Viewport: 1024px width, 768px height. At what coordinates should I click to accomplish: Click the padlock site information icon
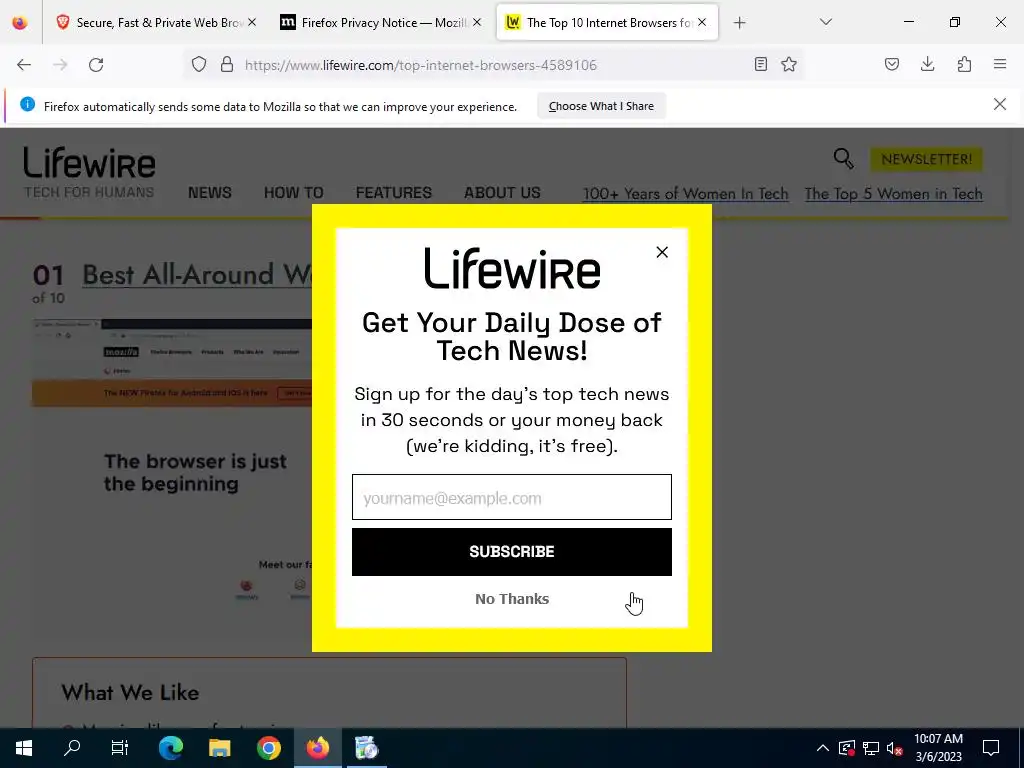coord(227,64)
